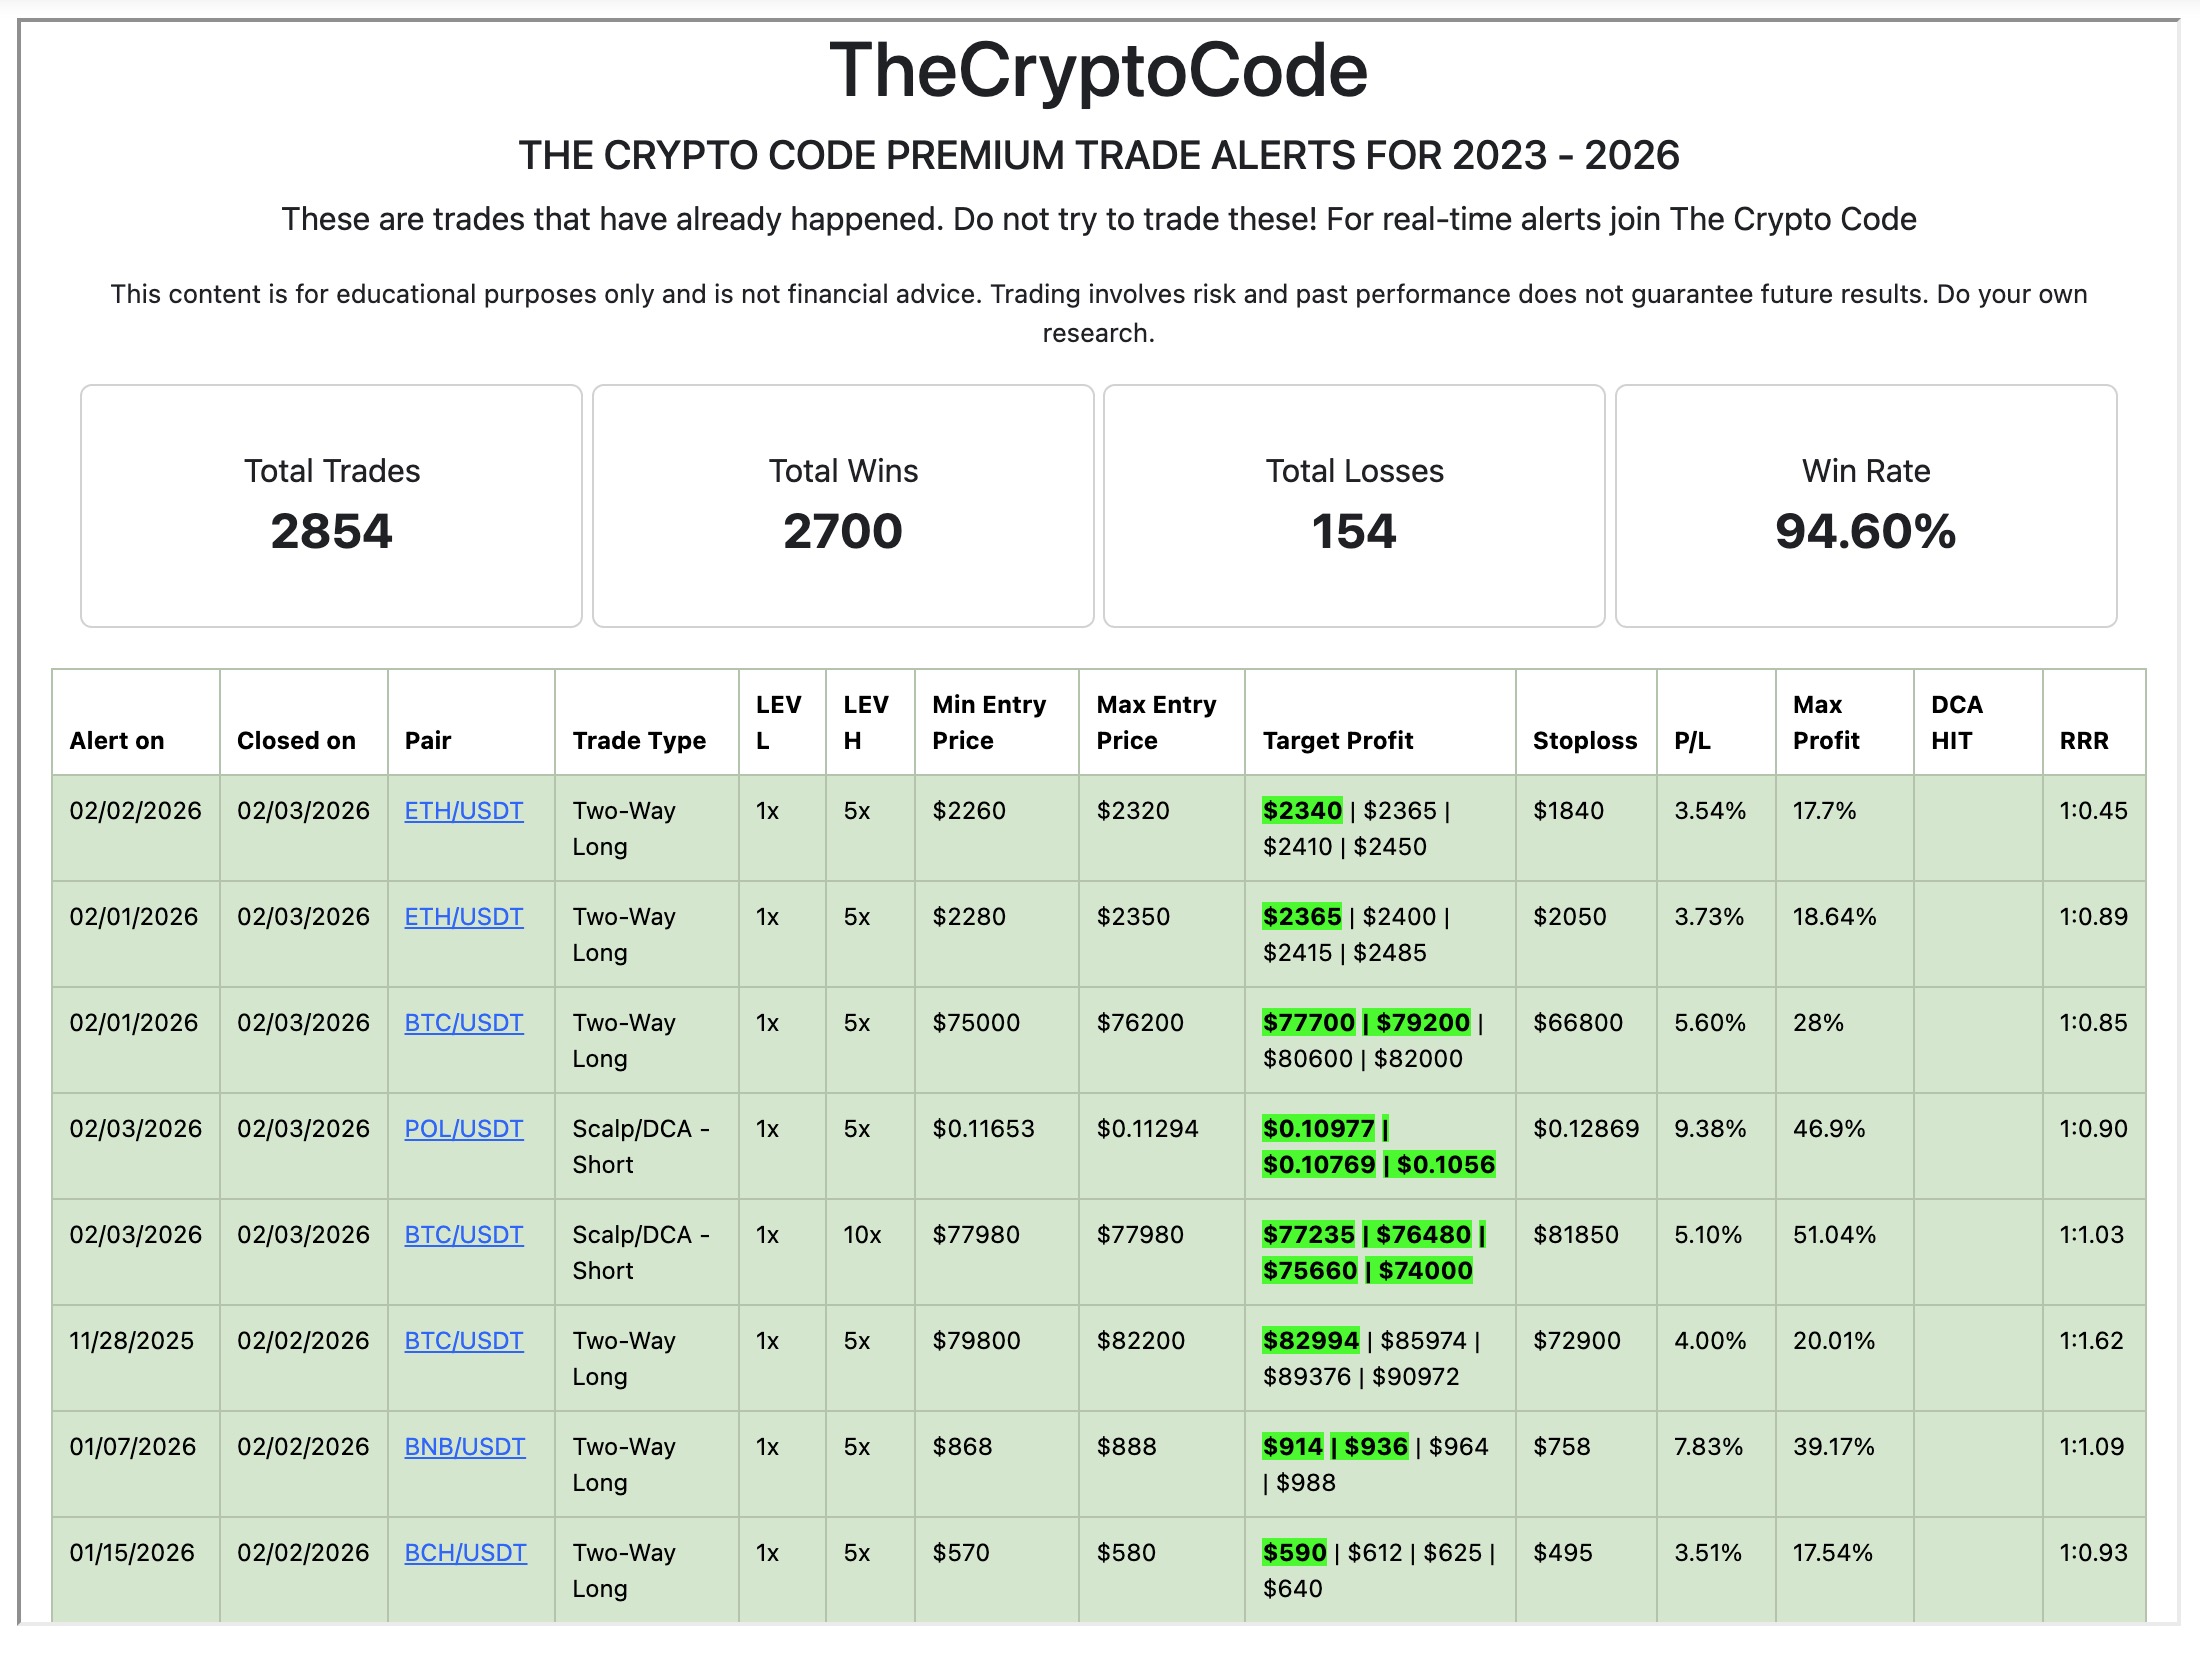Open the BNB/USDT pair link
Image resolution: width=2200 pixels, height=1664 pixels.
[x=464, y=1446]
